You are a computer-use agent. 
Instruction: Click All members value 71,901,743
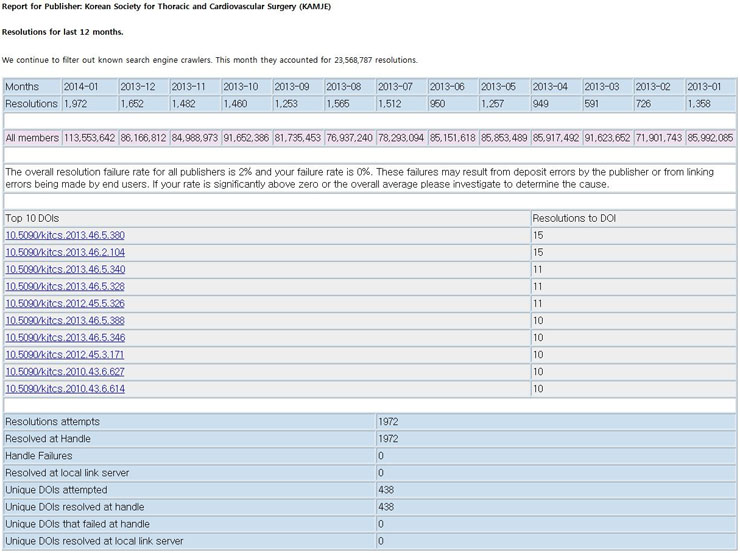point(659,138)
